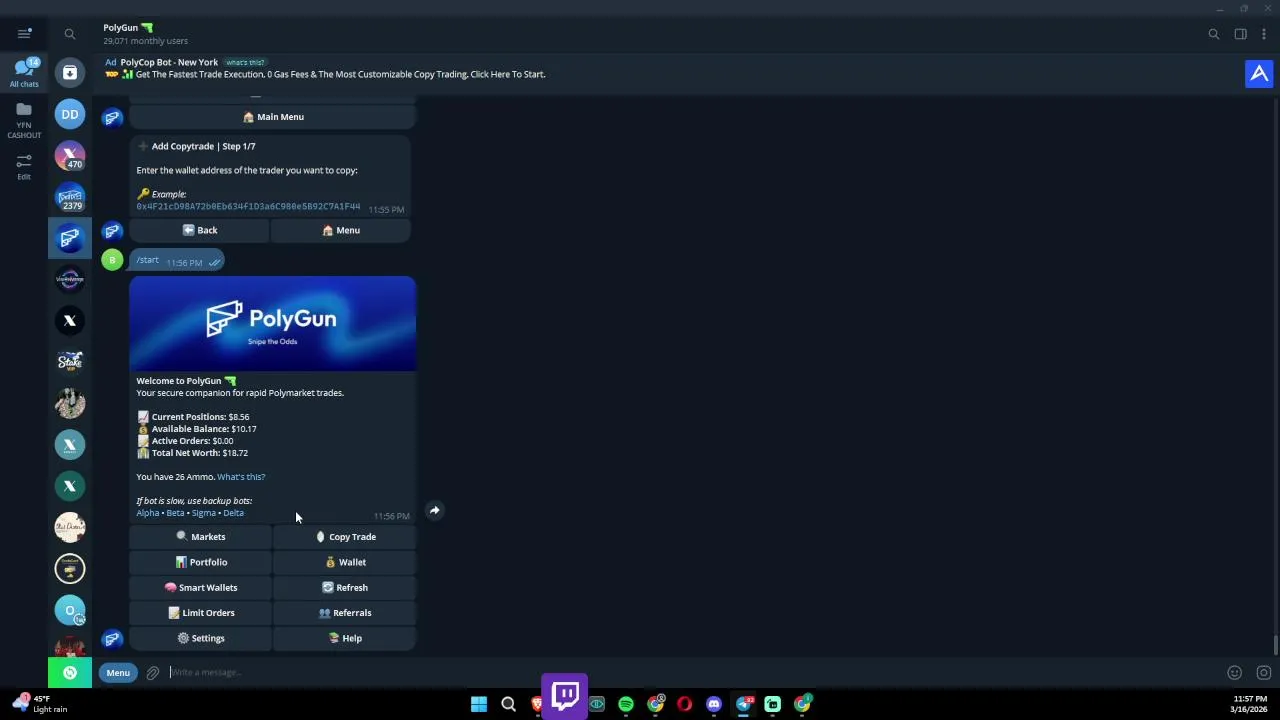Open the white X avatar chat
The image size is (1280, 720).
click(70, 321)
